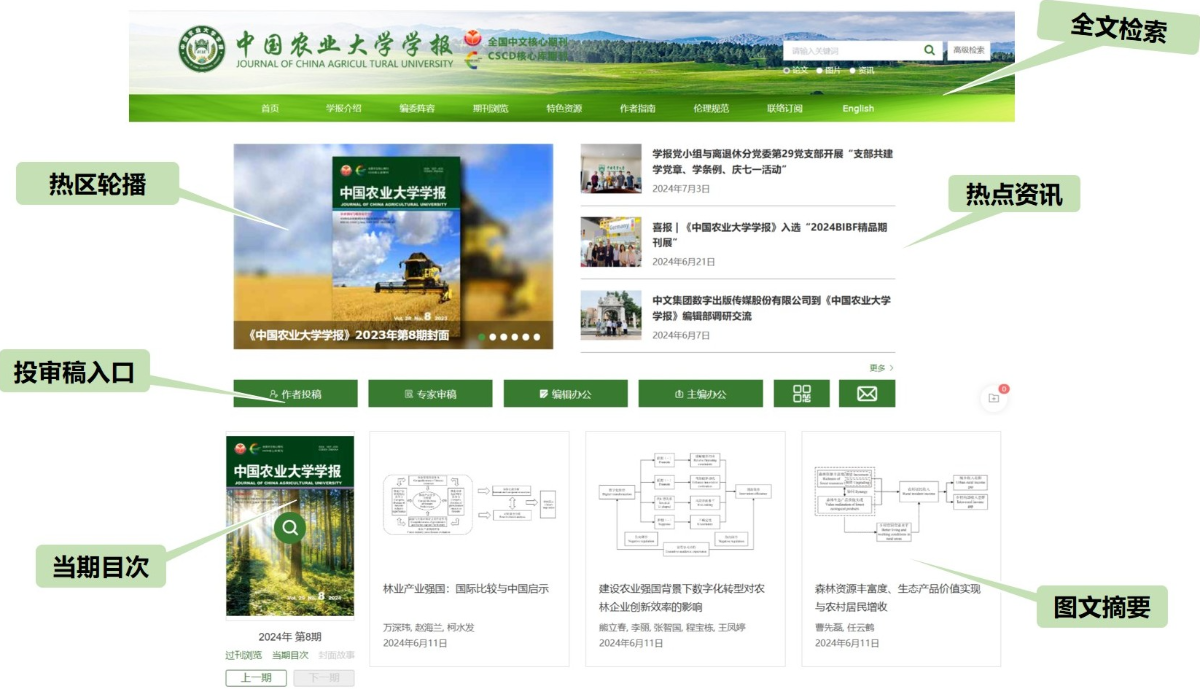
Task: Open news about 2024BIBF精品期刊展 selection
Action: tap(769, 235)
